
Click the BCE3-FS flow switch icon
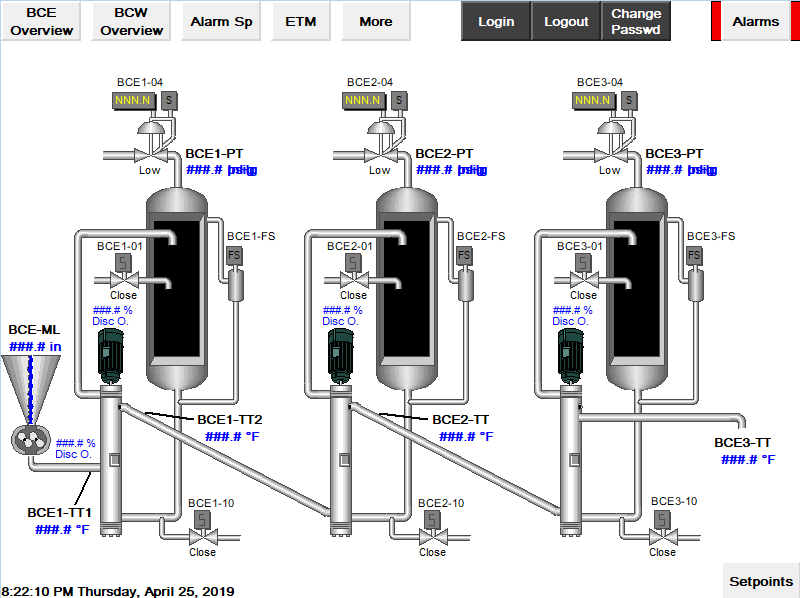pos(694,255)
